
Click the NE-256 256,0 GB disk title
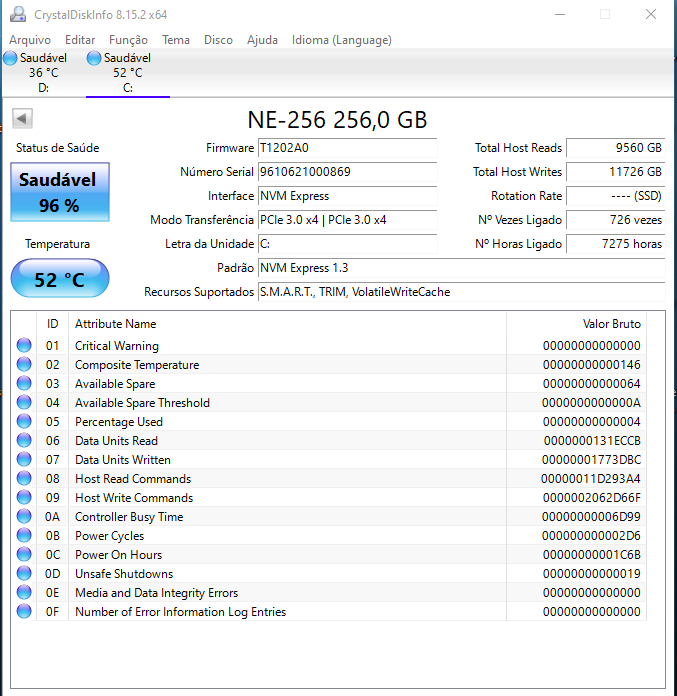pos(337,120)
